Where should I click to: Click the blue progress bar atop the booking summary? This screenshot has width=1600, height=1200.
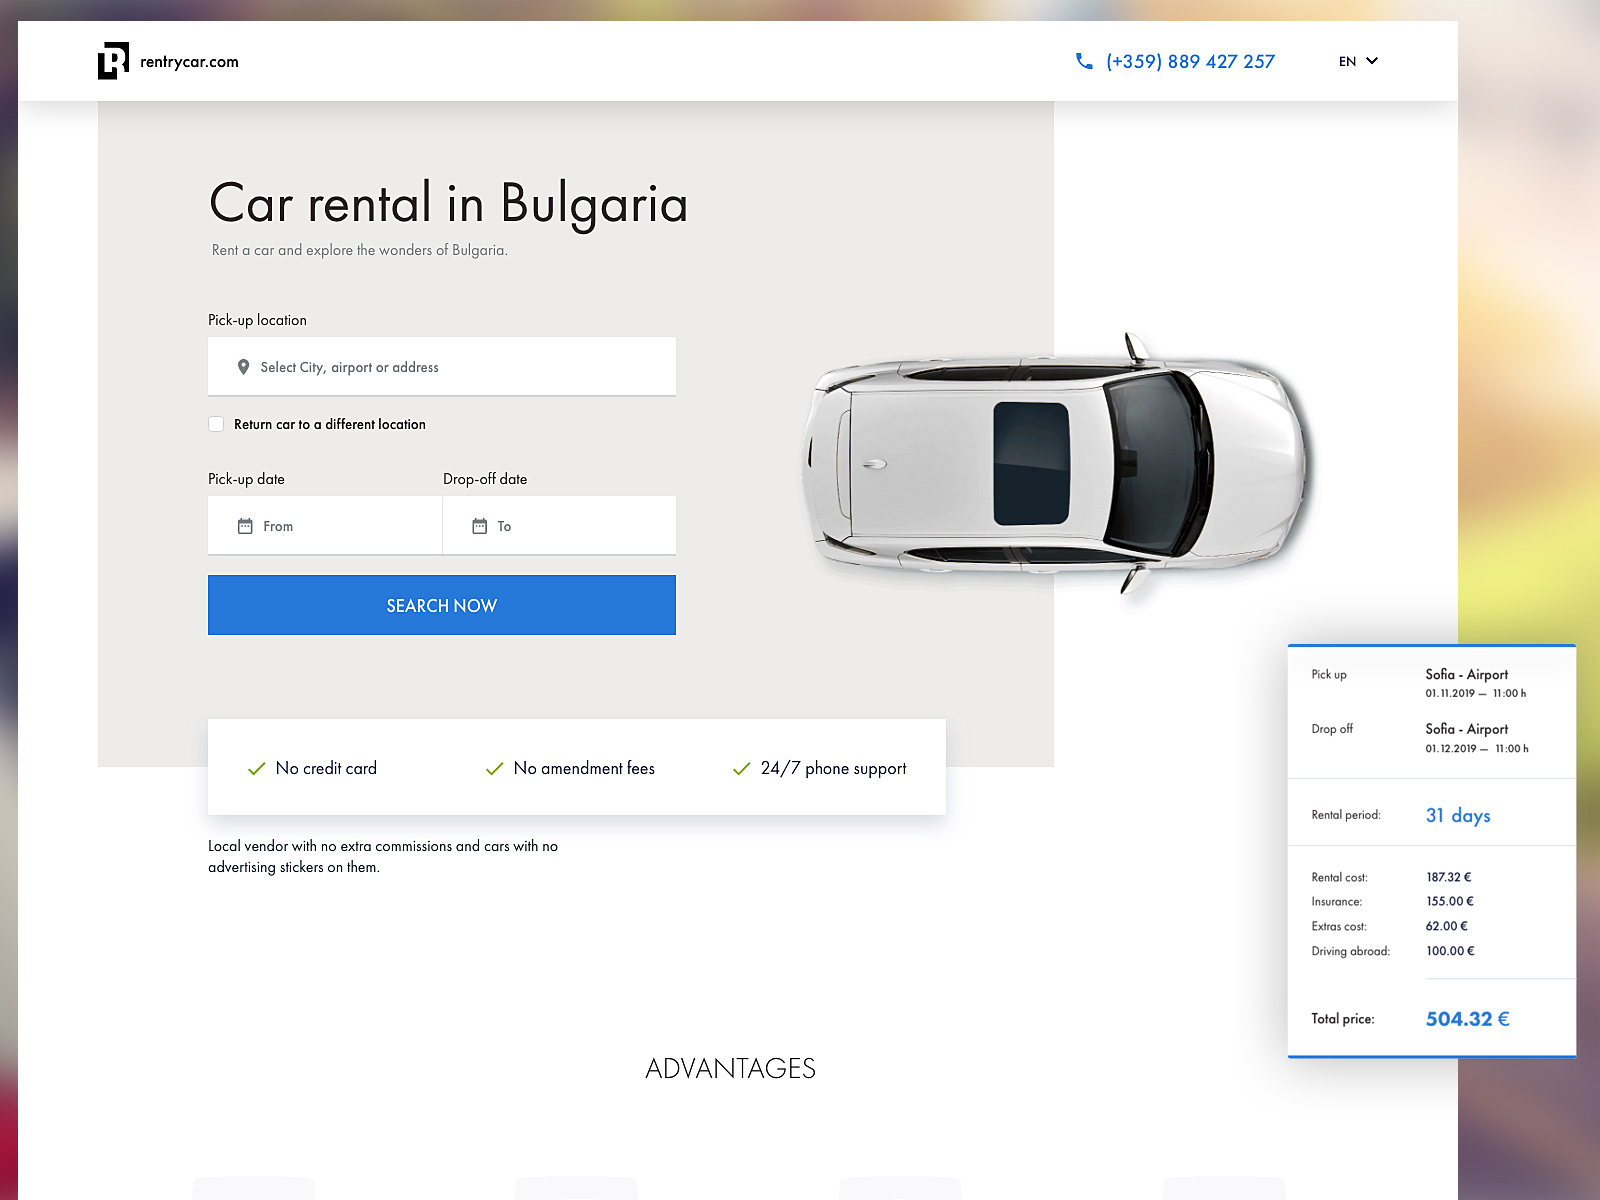(1431, 648)
